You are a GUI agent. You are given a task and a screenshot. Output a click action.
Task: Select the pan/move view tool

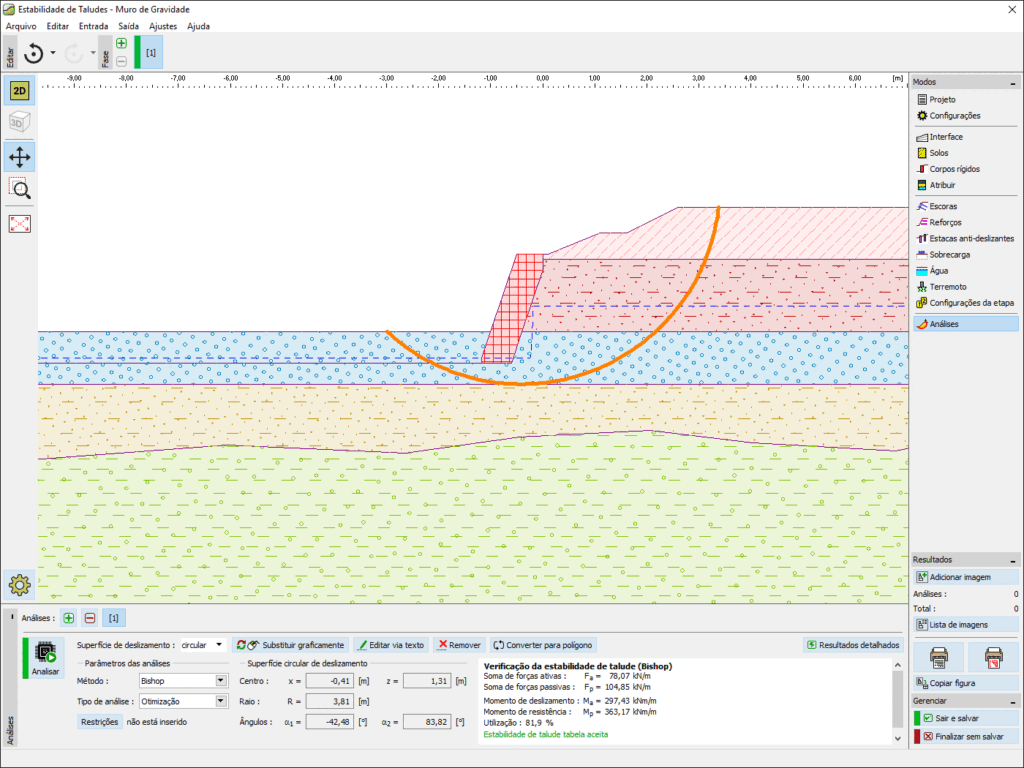pos(20,157)
